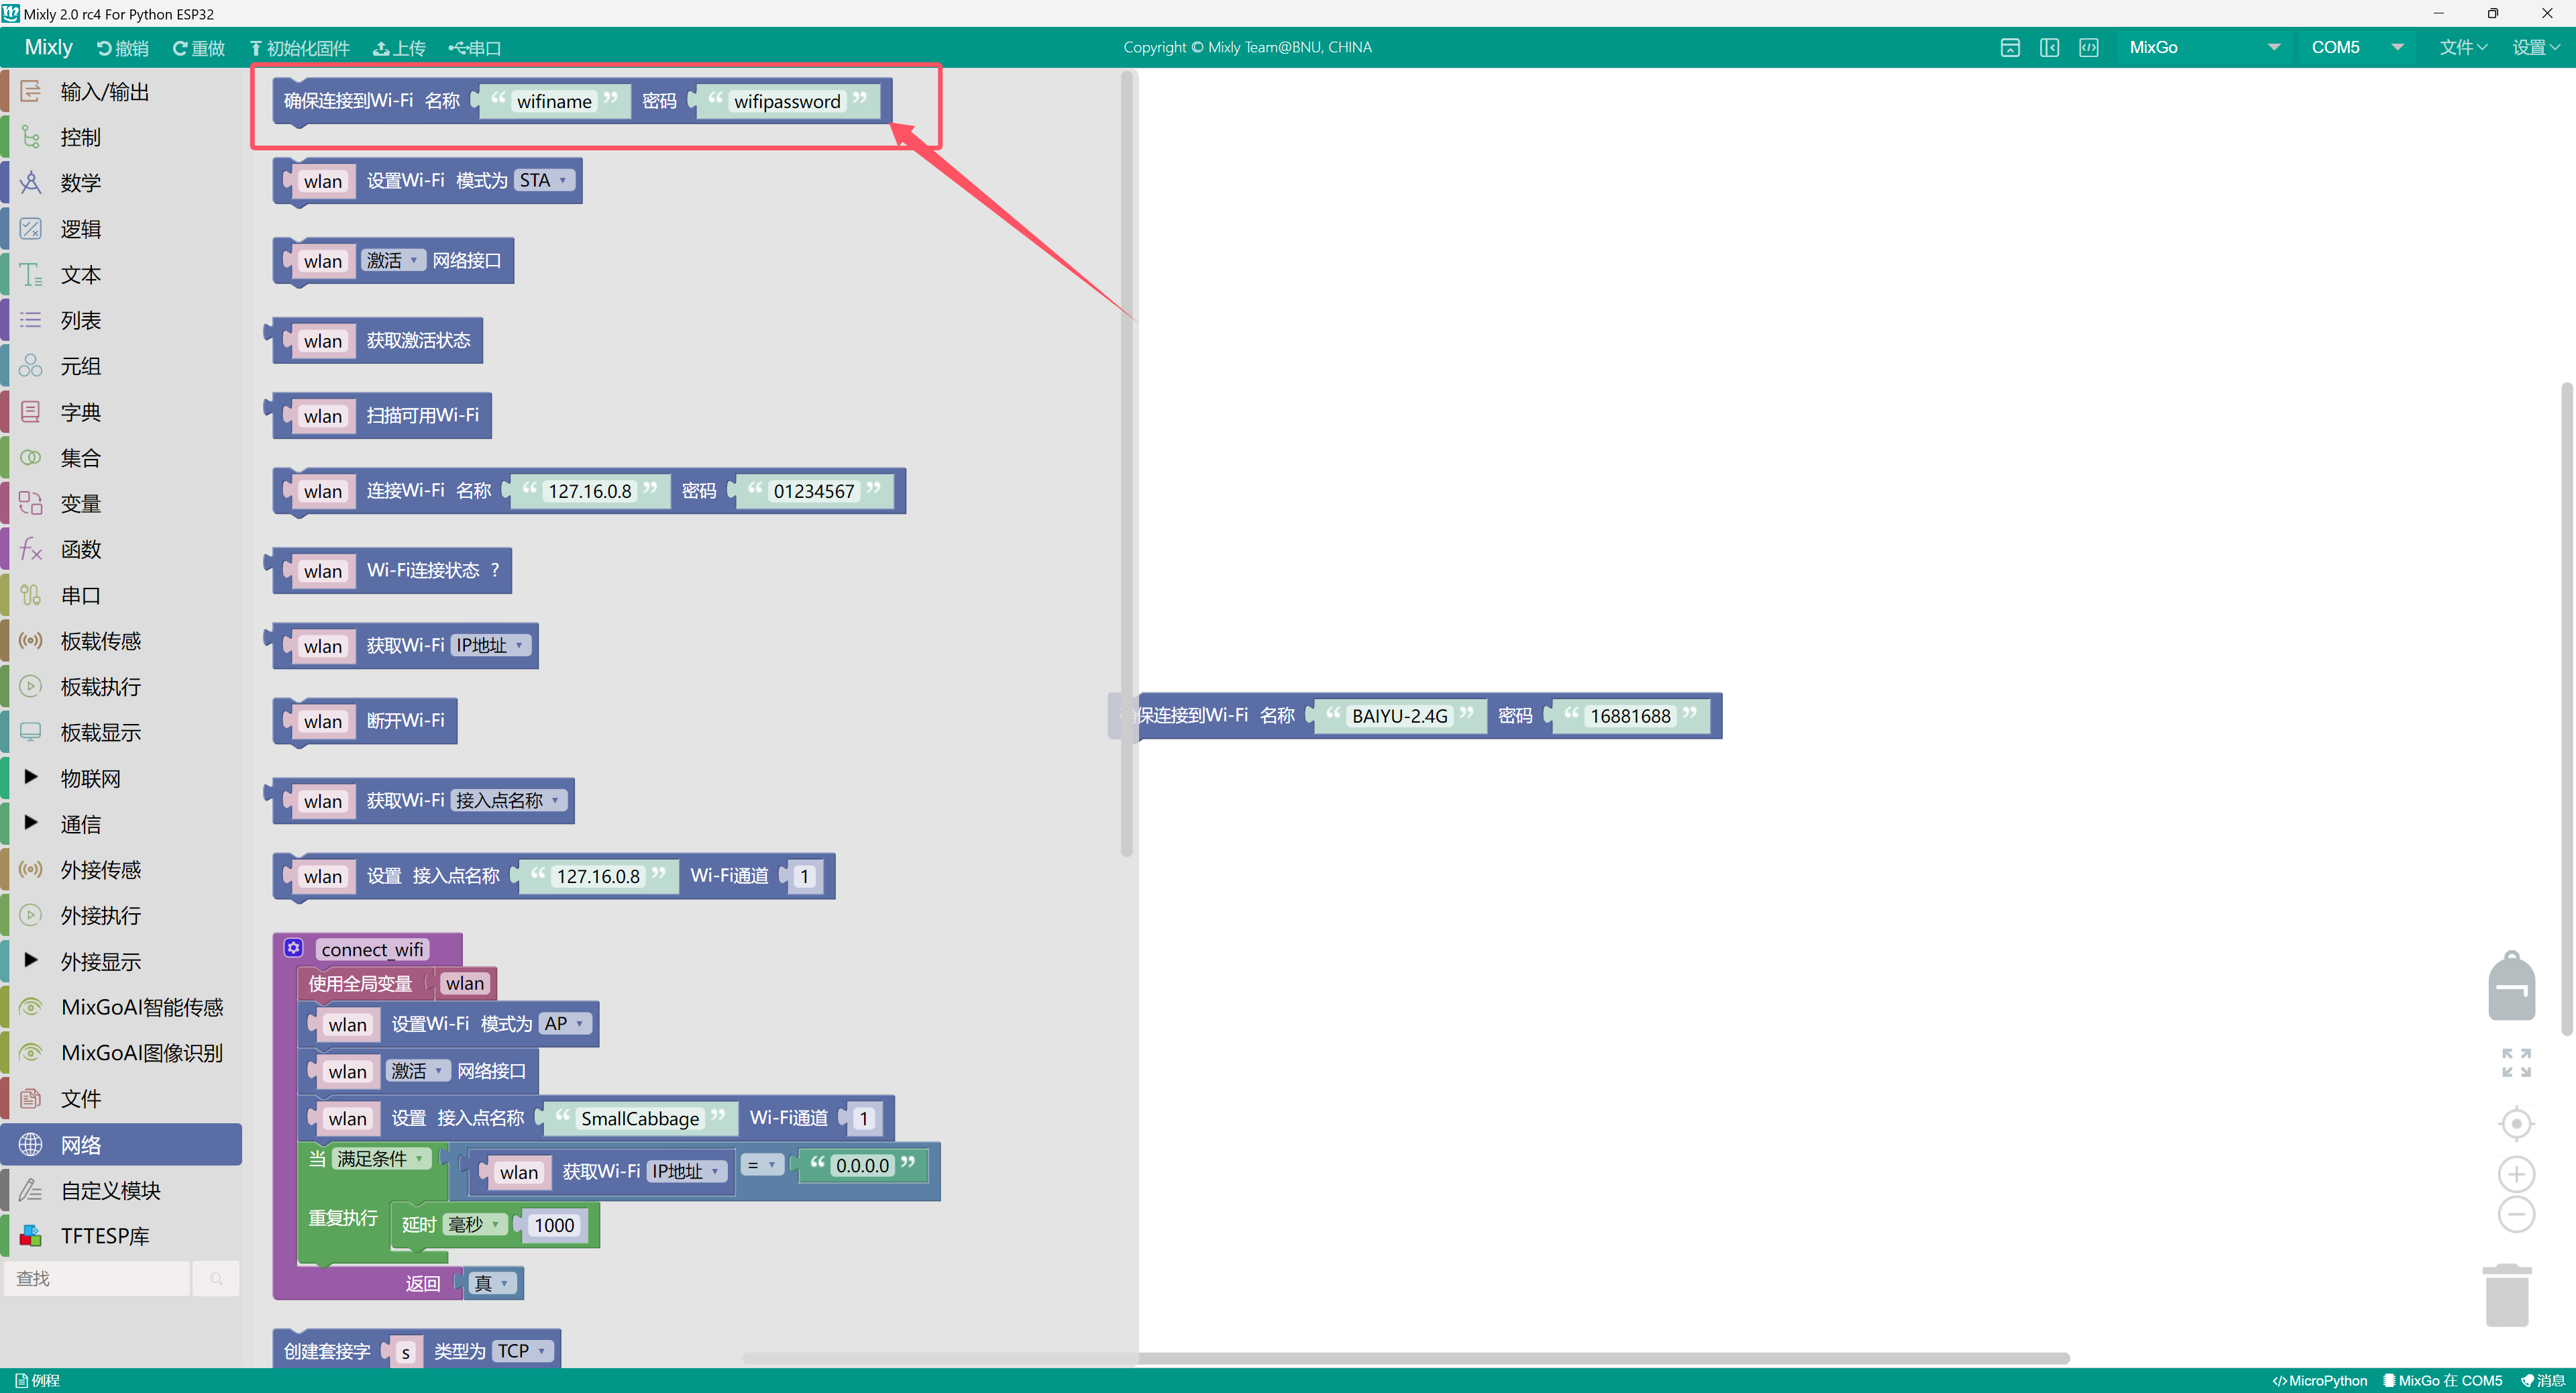This screenshot has width=2576, height=1393.
Task: Open the 文件 menu
Action: pos(2462,47)
